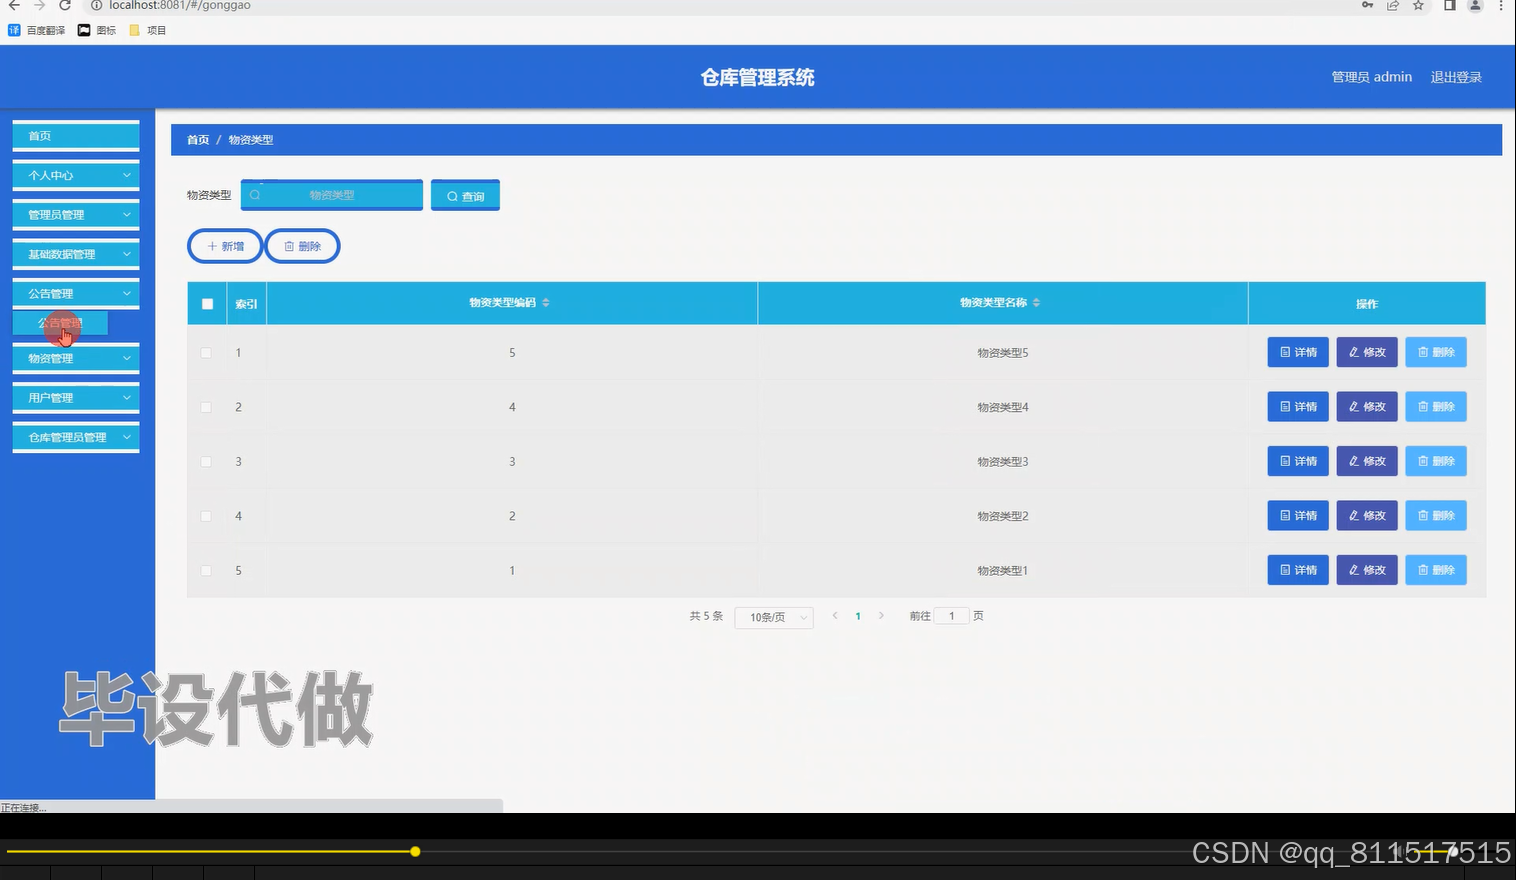Expand the 个人中心 sidebar section
This screenshot has height=880, width=1516.
(75, 175)
